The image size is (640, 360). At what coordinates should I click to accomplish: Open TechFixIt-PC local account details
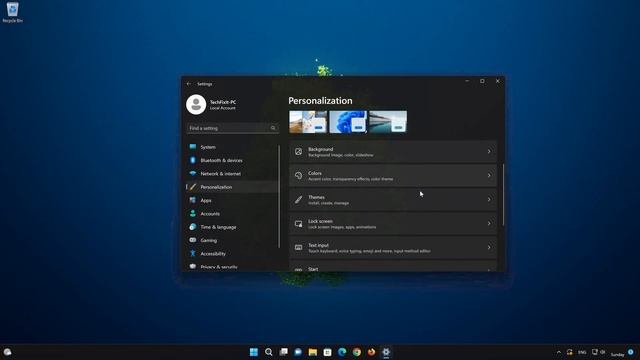[223, 105]
